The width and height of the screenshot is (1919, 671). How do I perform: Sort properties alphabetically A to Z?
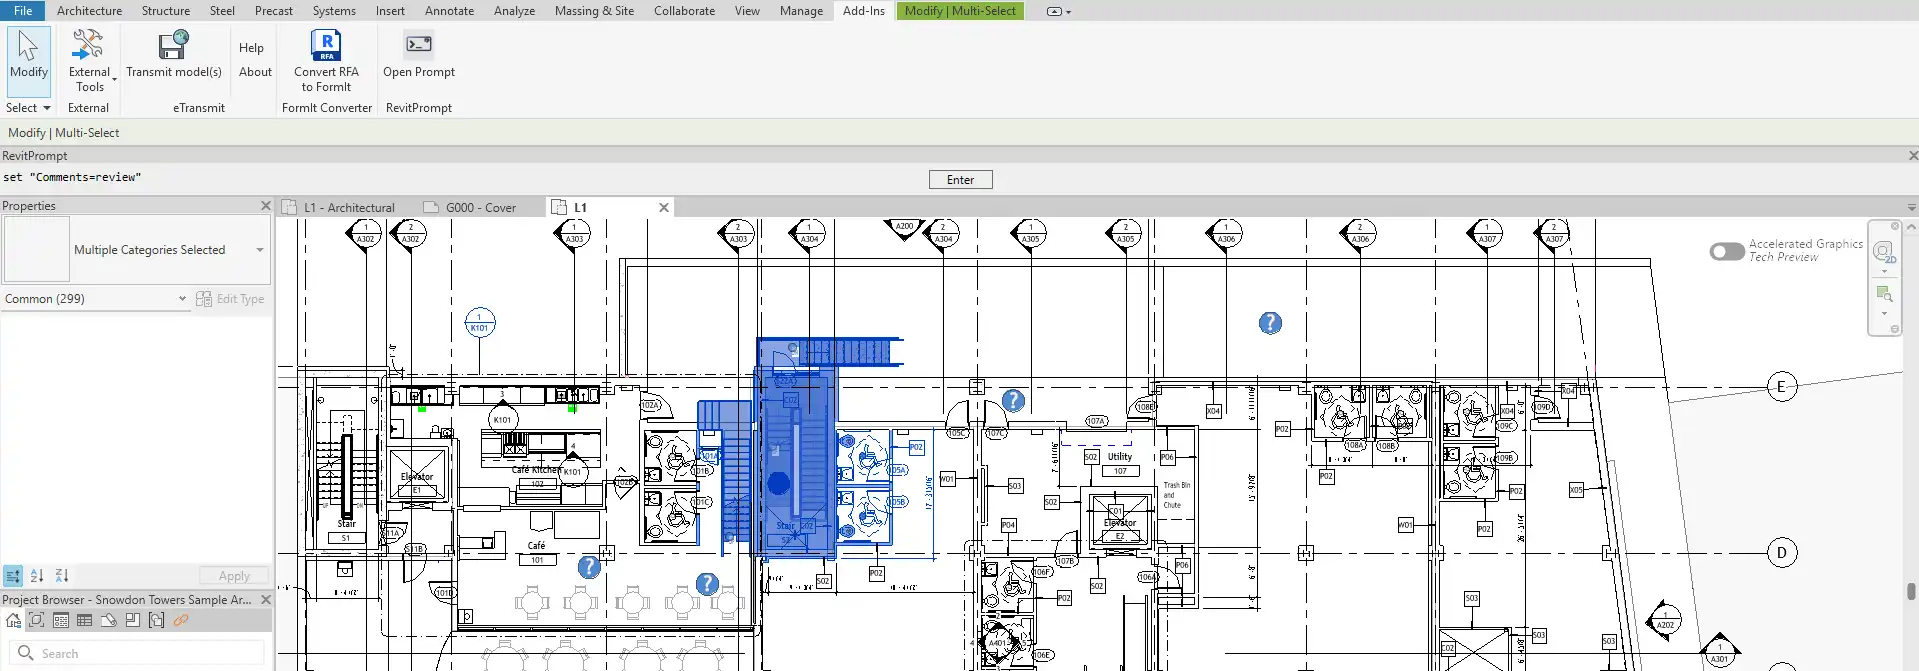[x=37, y=576]
